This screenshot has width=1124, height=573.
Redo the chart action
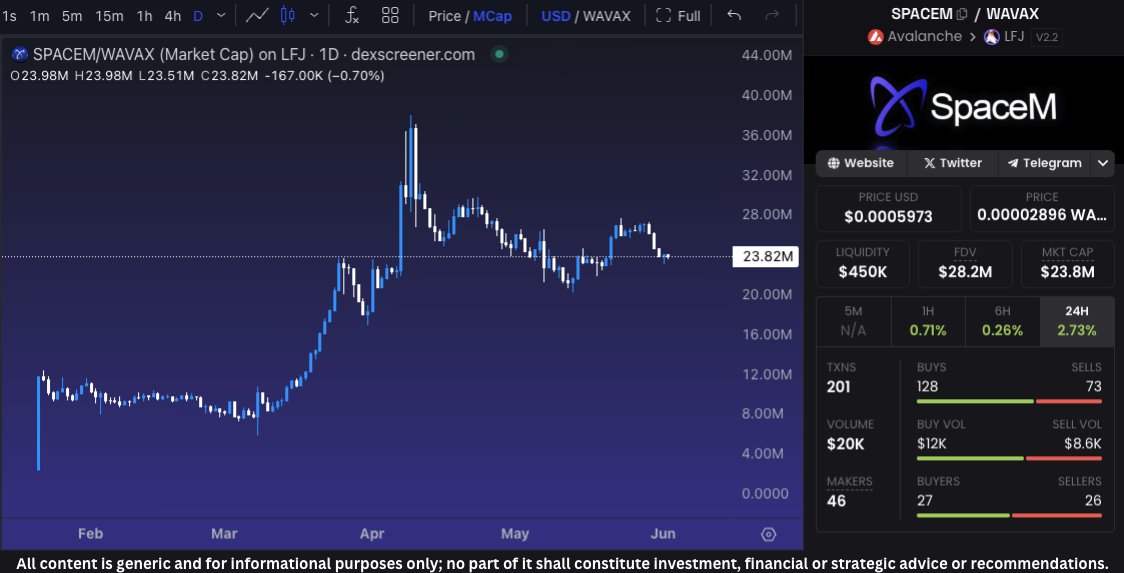pyautogui.click(x=772, y=15)
